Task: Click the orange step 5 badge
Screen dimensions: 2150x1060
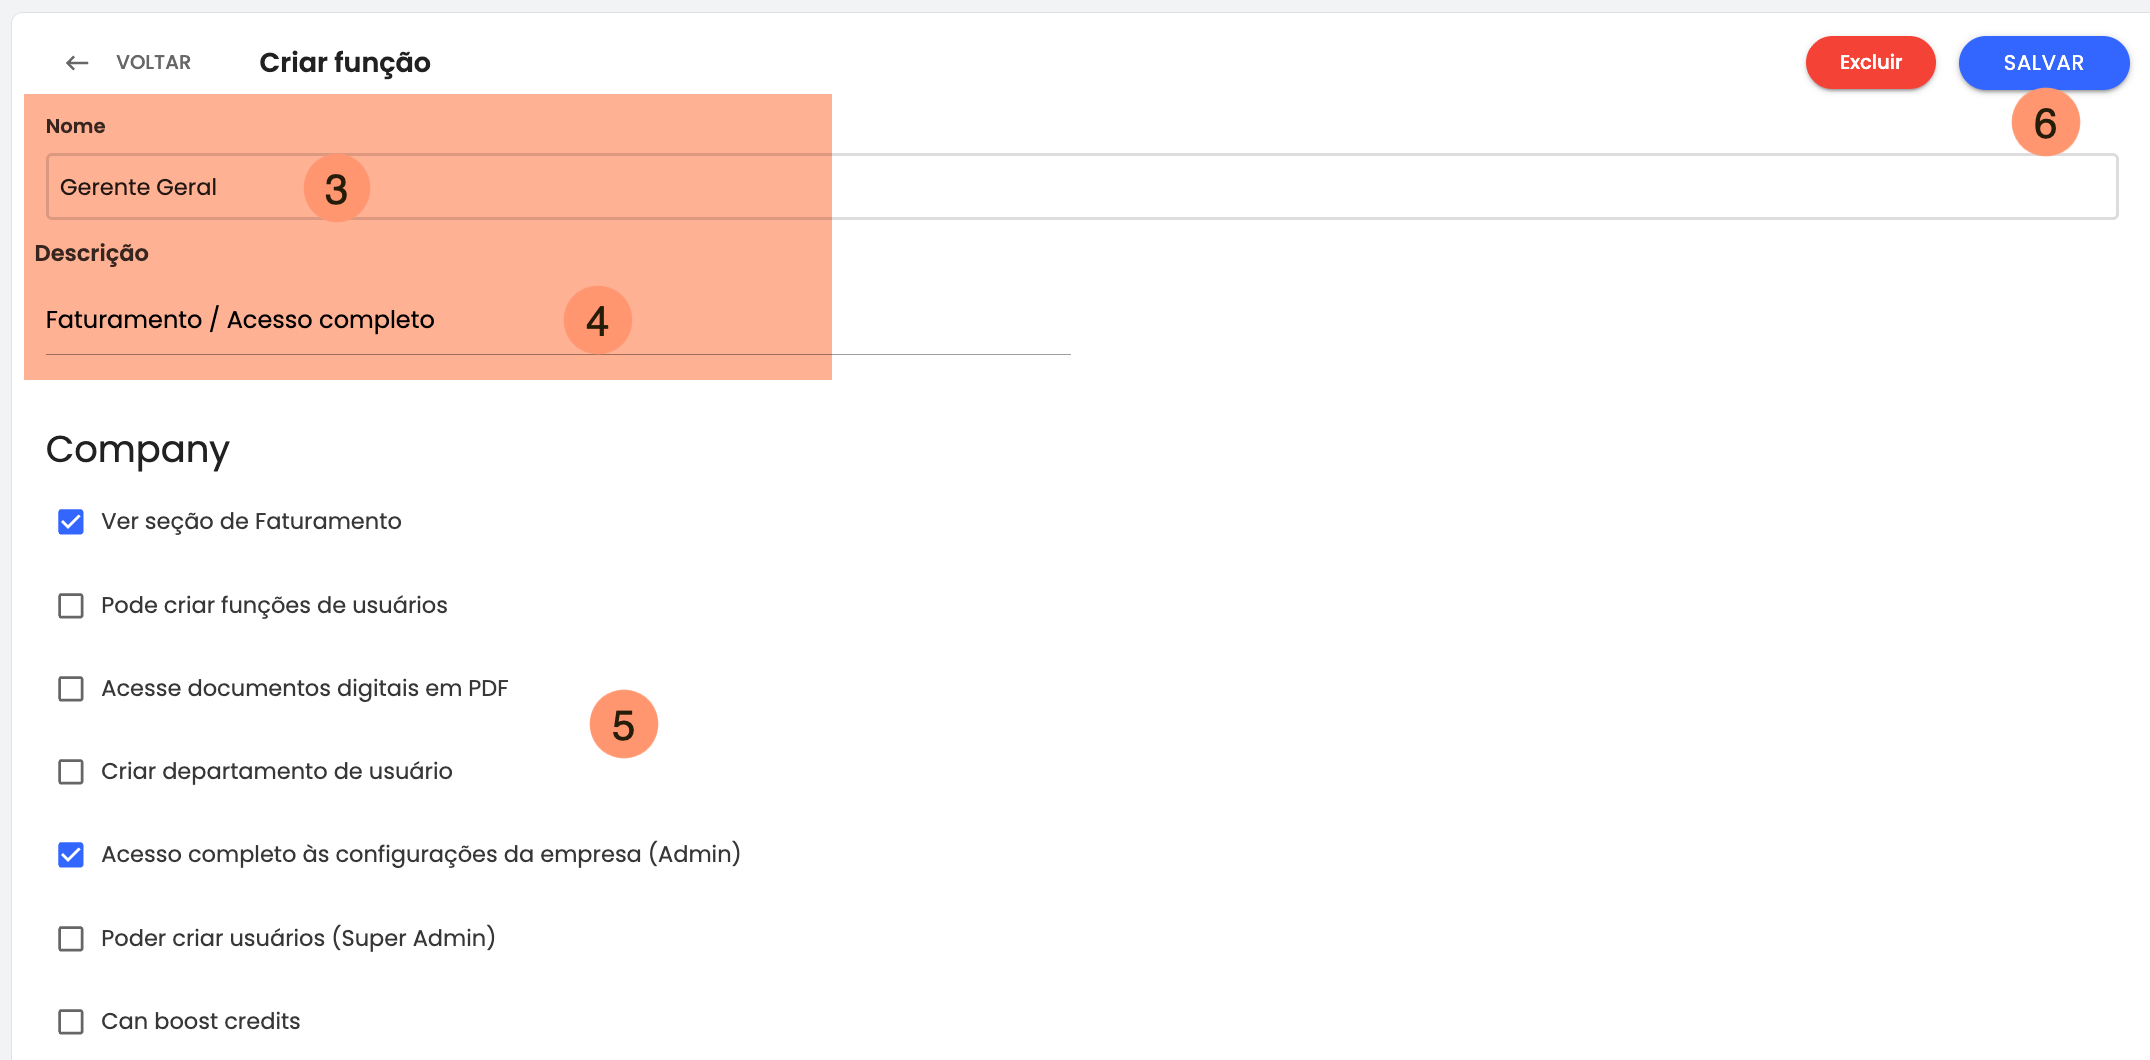Action: [624, 724]
